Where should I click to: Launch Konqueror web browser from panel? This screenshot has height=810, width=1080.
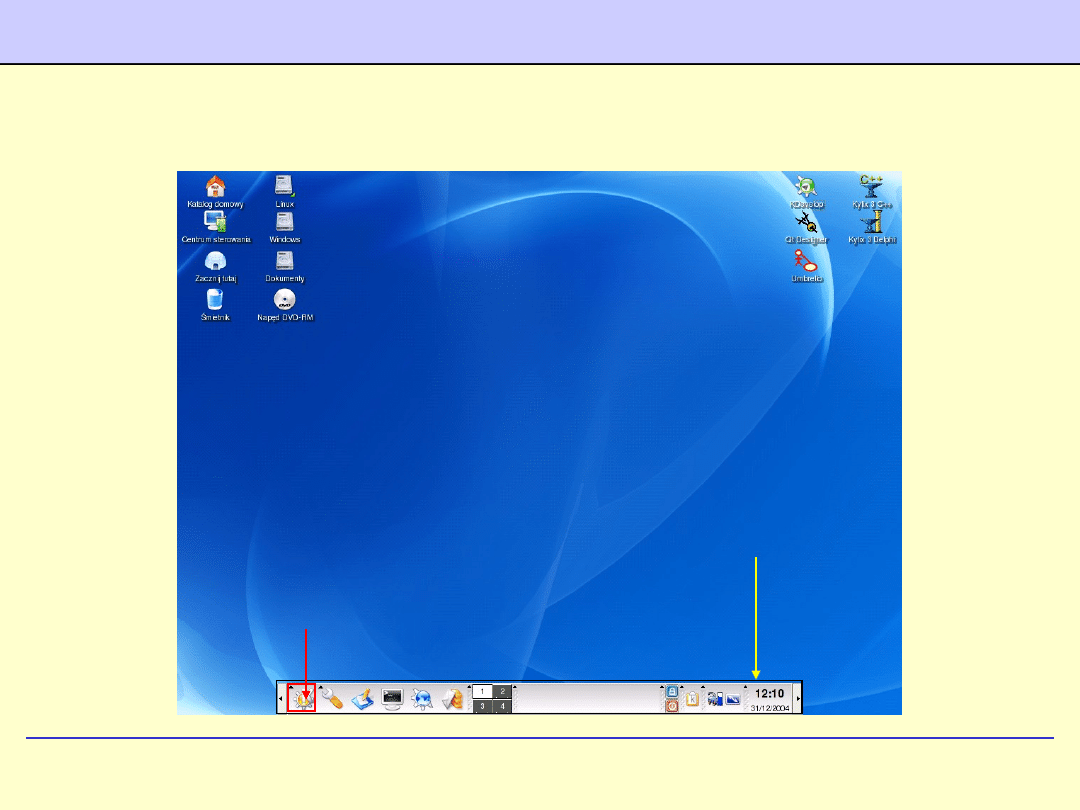coord(422,699)
